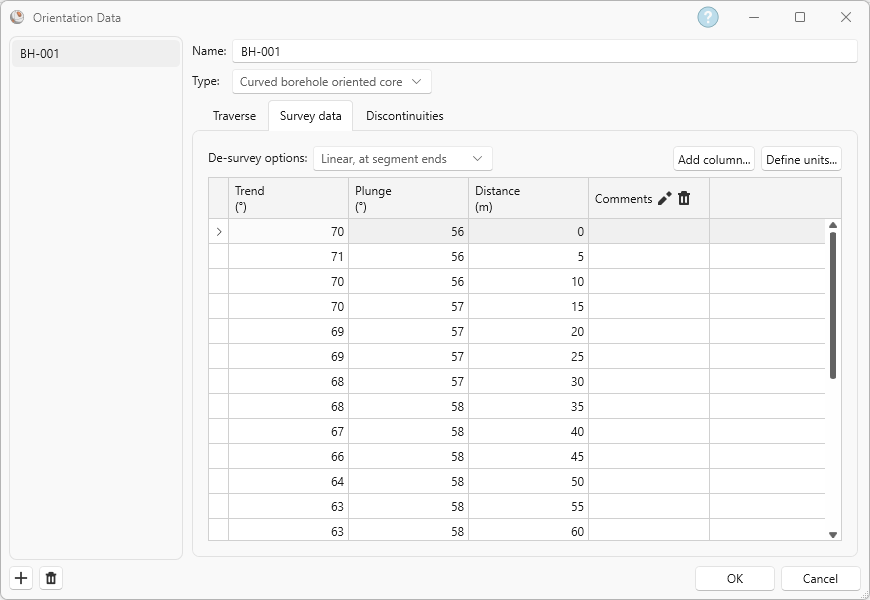
Task: Edit the Comments column name via pencil icon
Action: pos(662,198)
